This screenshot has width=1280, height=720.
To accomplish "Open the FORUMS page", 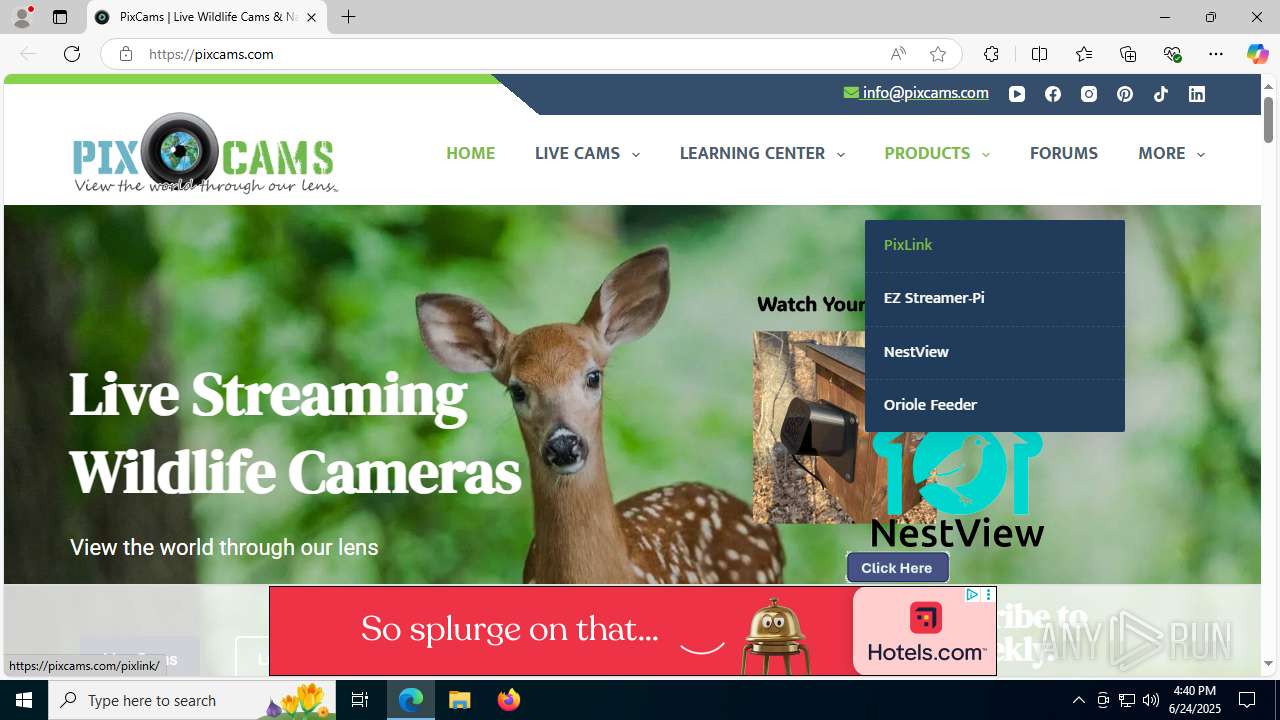I will [x=1064, y=153].
